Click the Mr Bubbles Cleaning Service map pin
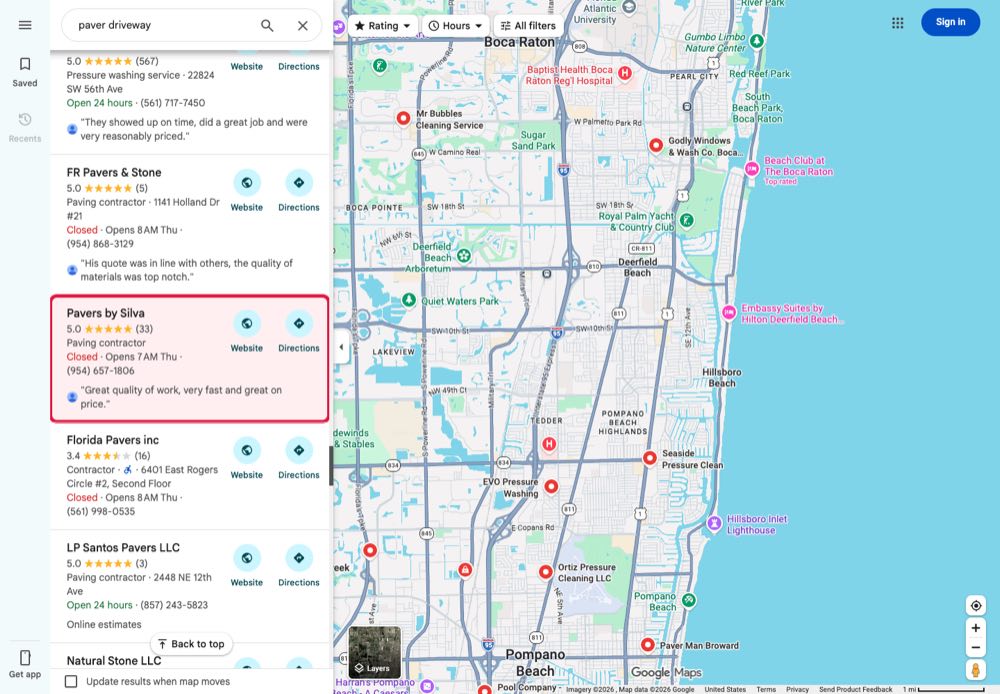 (403, 118)
